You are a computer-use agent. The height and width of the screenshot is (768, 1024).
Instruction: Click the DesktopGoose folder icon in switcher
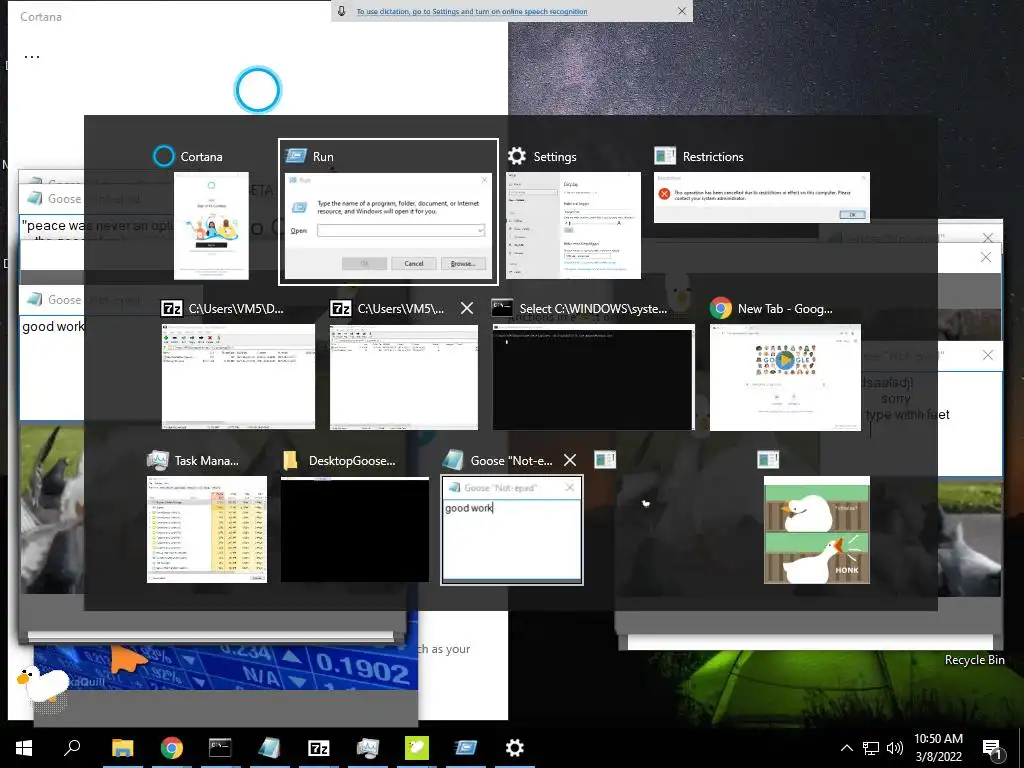point(291,460)
